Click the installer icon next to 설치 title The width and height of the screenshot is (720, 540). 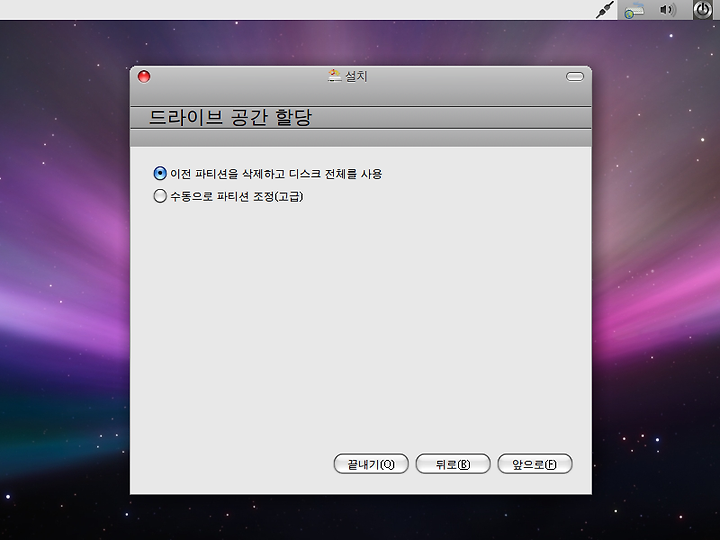(x=335, y=75)
